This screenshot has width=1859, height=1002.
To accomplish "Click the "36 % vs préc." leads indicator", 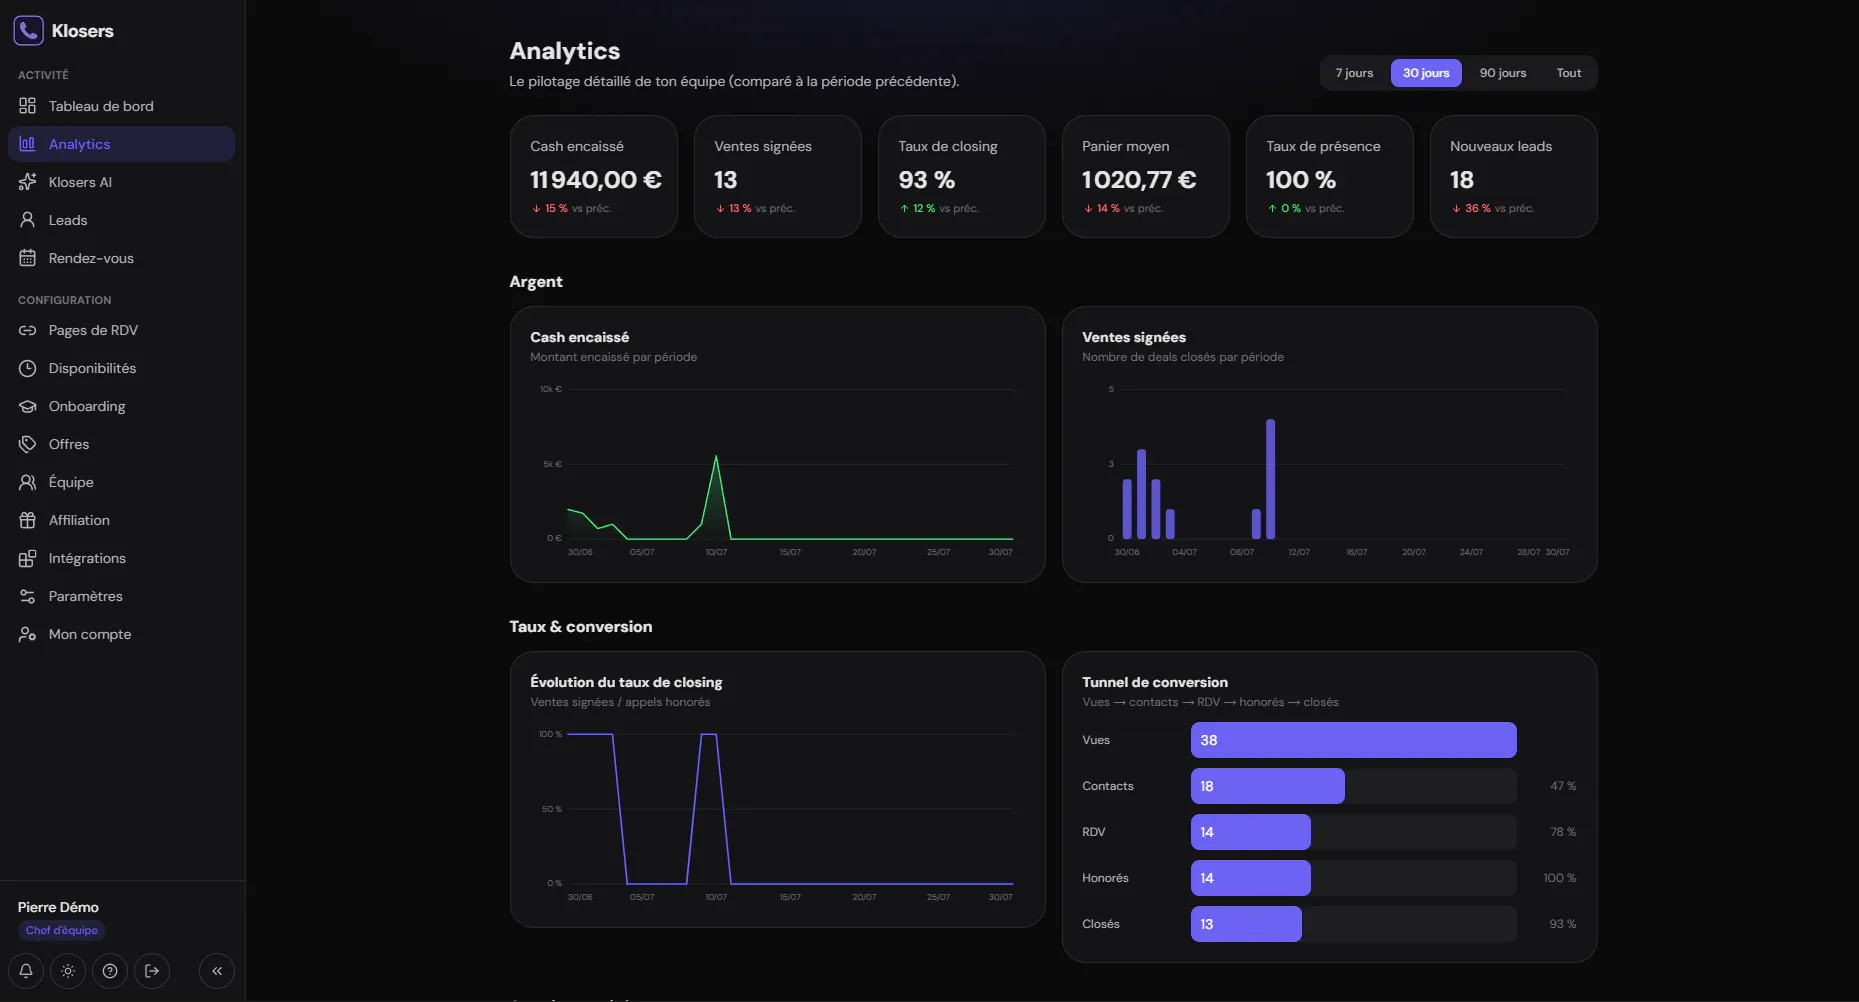I will [x=1492, y=208].
